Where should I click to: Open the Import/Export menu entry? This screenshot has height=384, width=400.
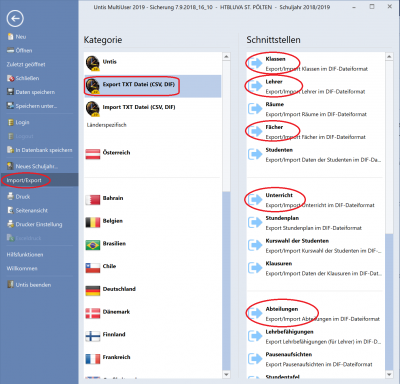pyautogui.click(x=39, y=180)
